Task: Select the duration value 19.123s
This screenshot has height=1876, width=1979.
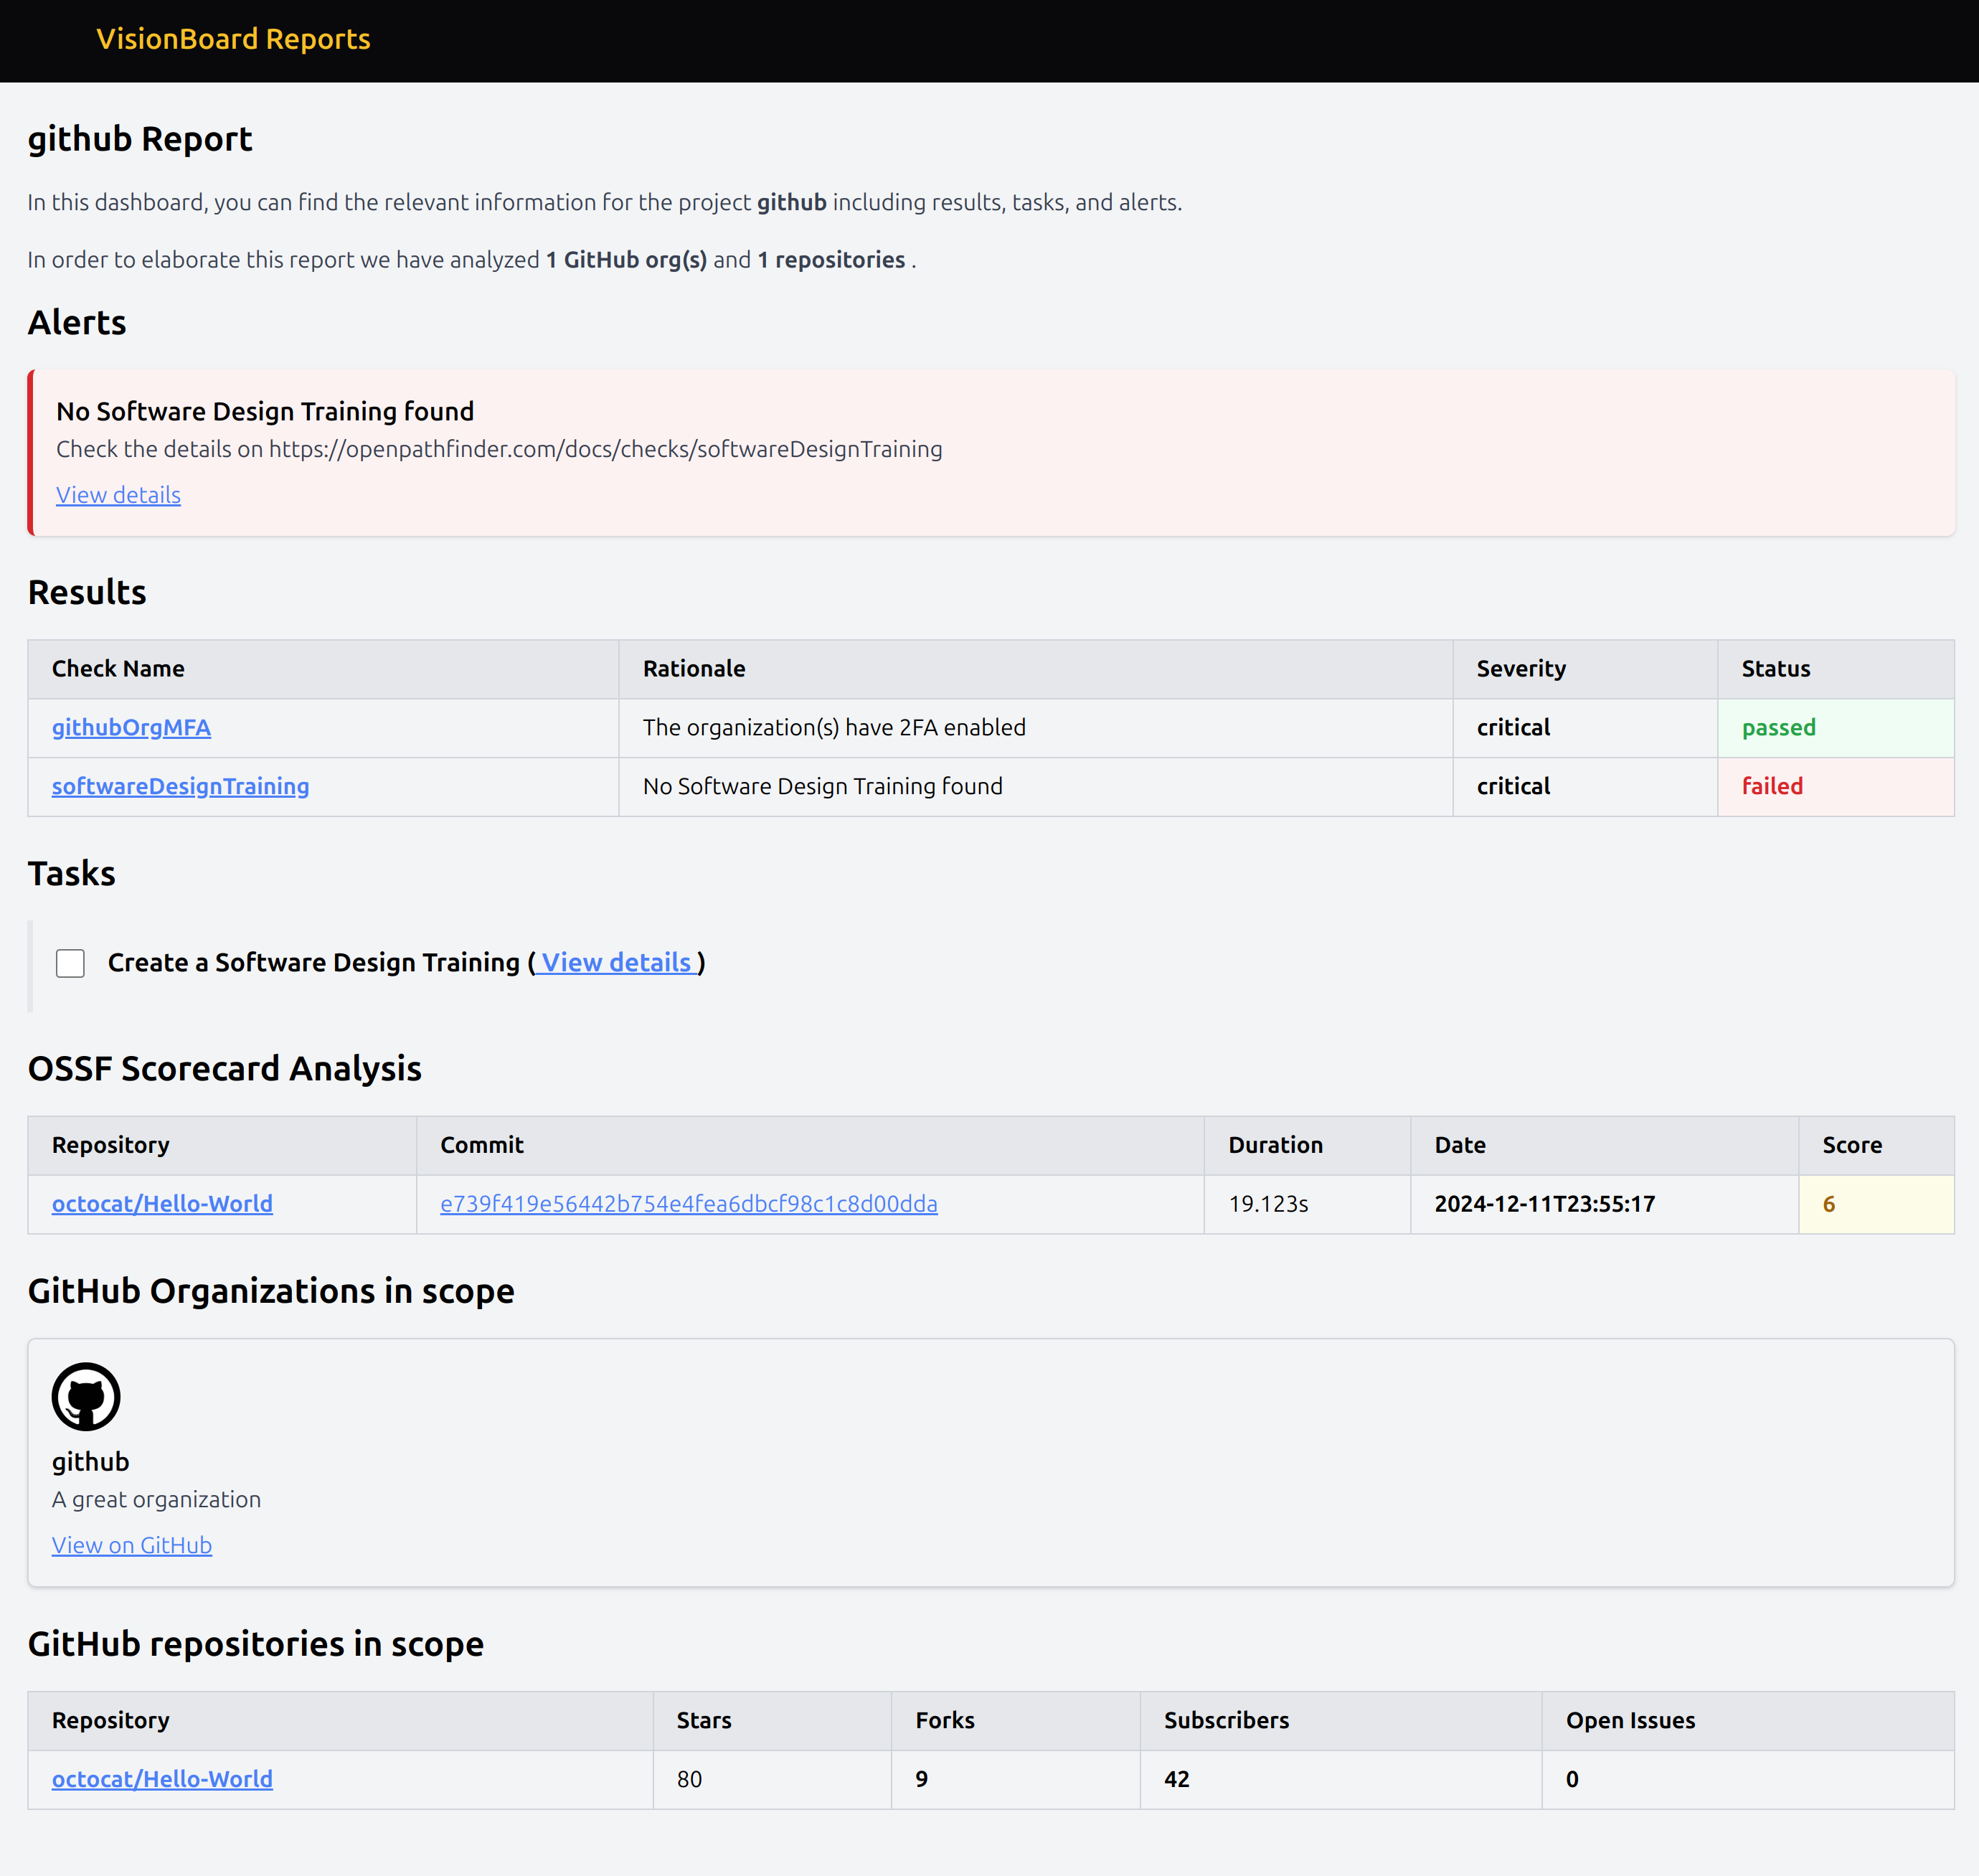Action: (x=1268, y=1204)
